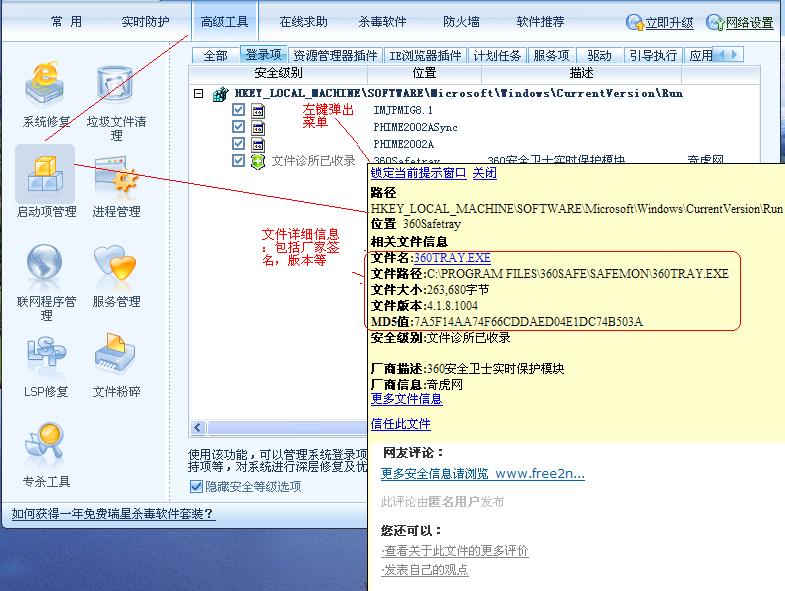Select the 资源管理器插件 sub-tab

335,55
